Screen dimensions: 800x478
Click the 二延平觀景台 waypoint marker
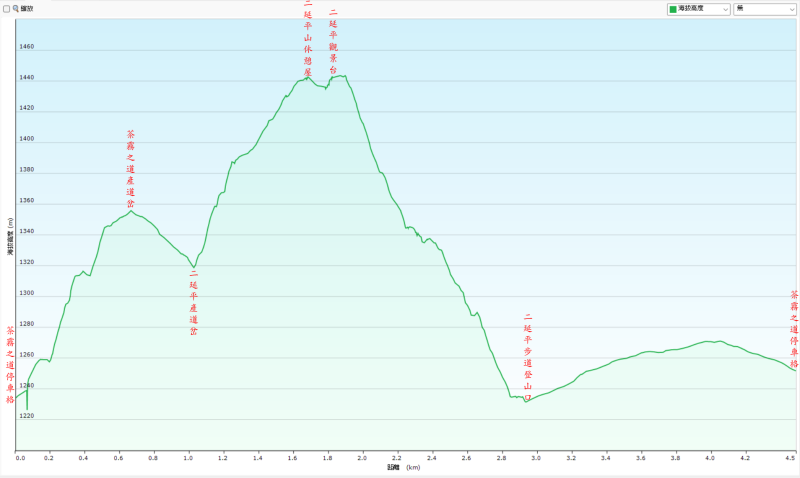[x=333, y=42]
